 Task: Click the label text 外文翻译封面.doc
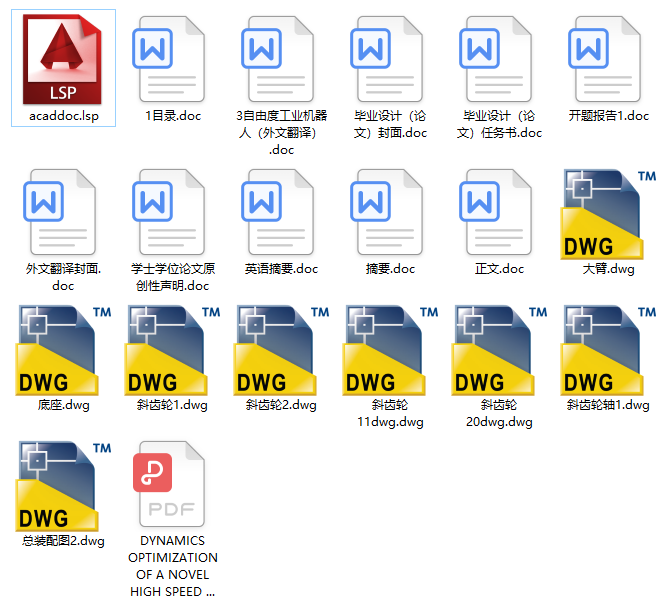click(64, 277)
